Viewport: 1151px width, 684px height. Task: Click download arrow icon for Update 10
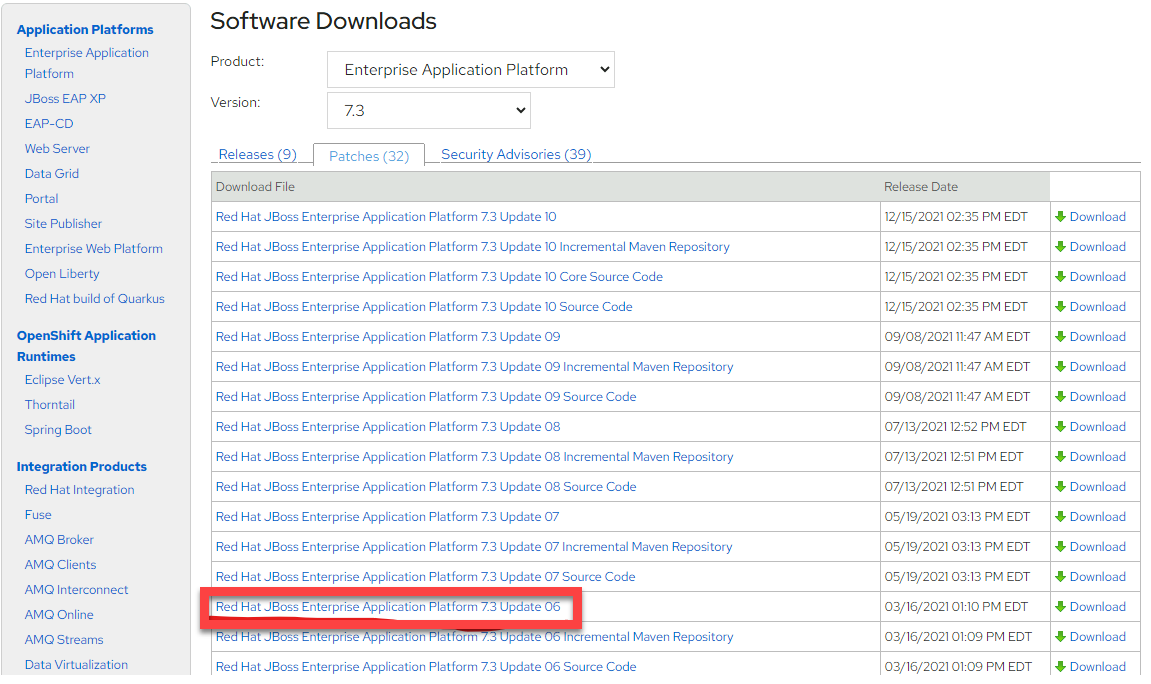pos(1060,217)
